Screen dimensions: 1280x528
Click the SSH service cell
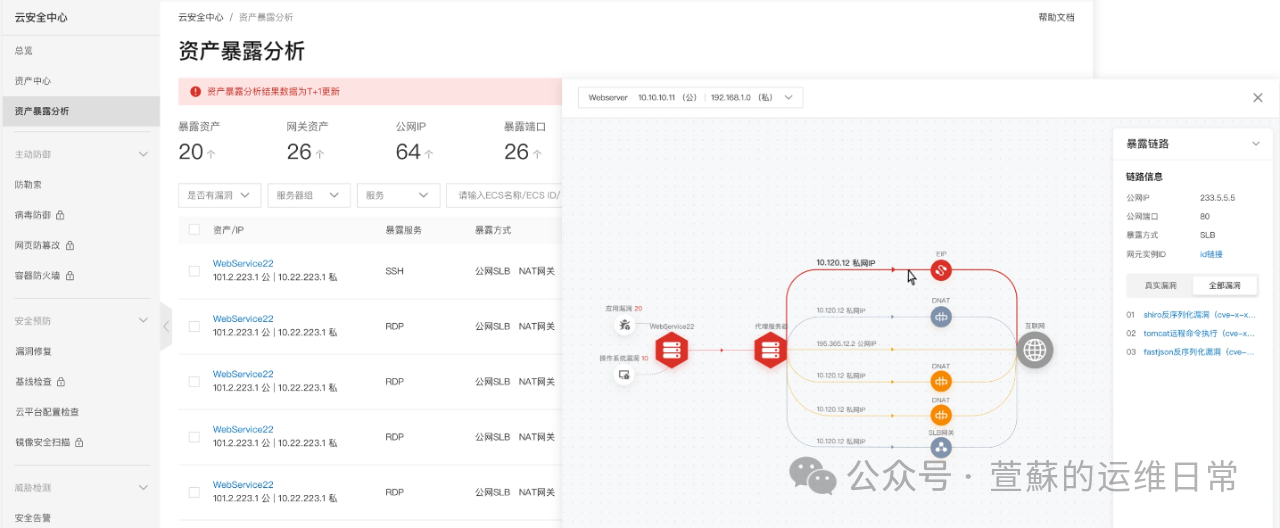pyautogui.click(x=394, y=270)
